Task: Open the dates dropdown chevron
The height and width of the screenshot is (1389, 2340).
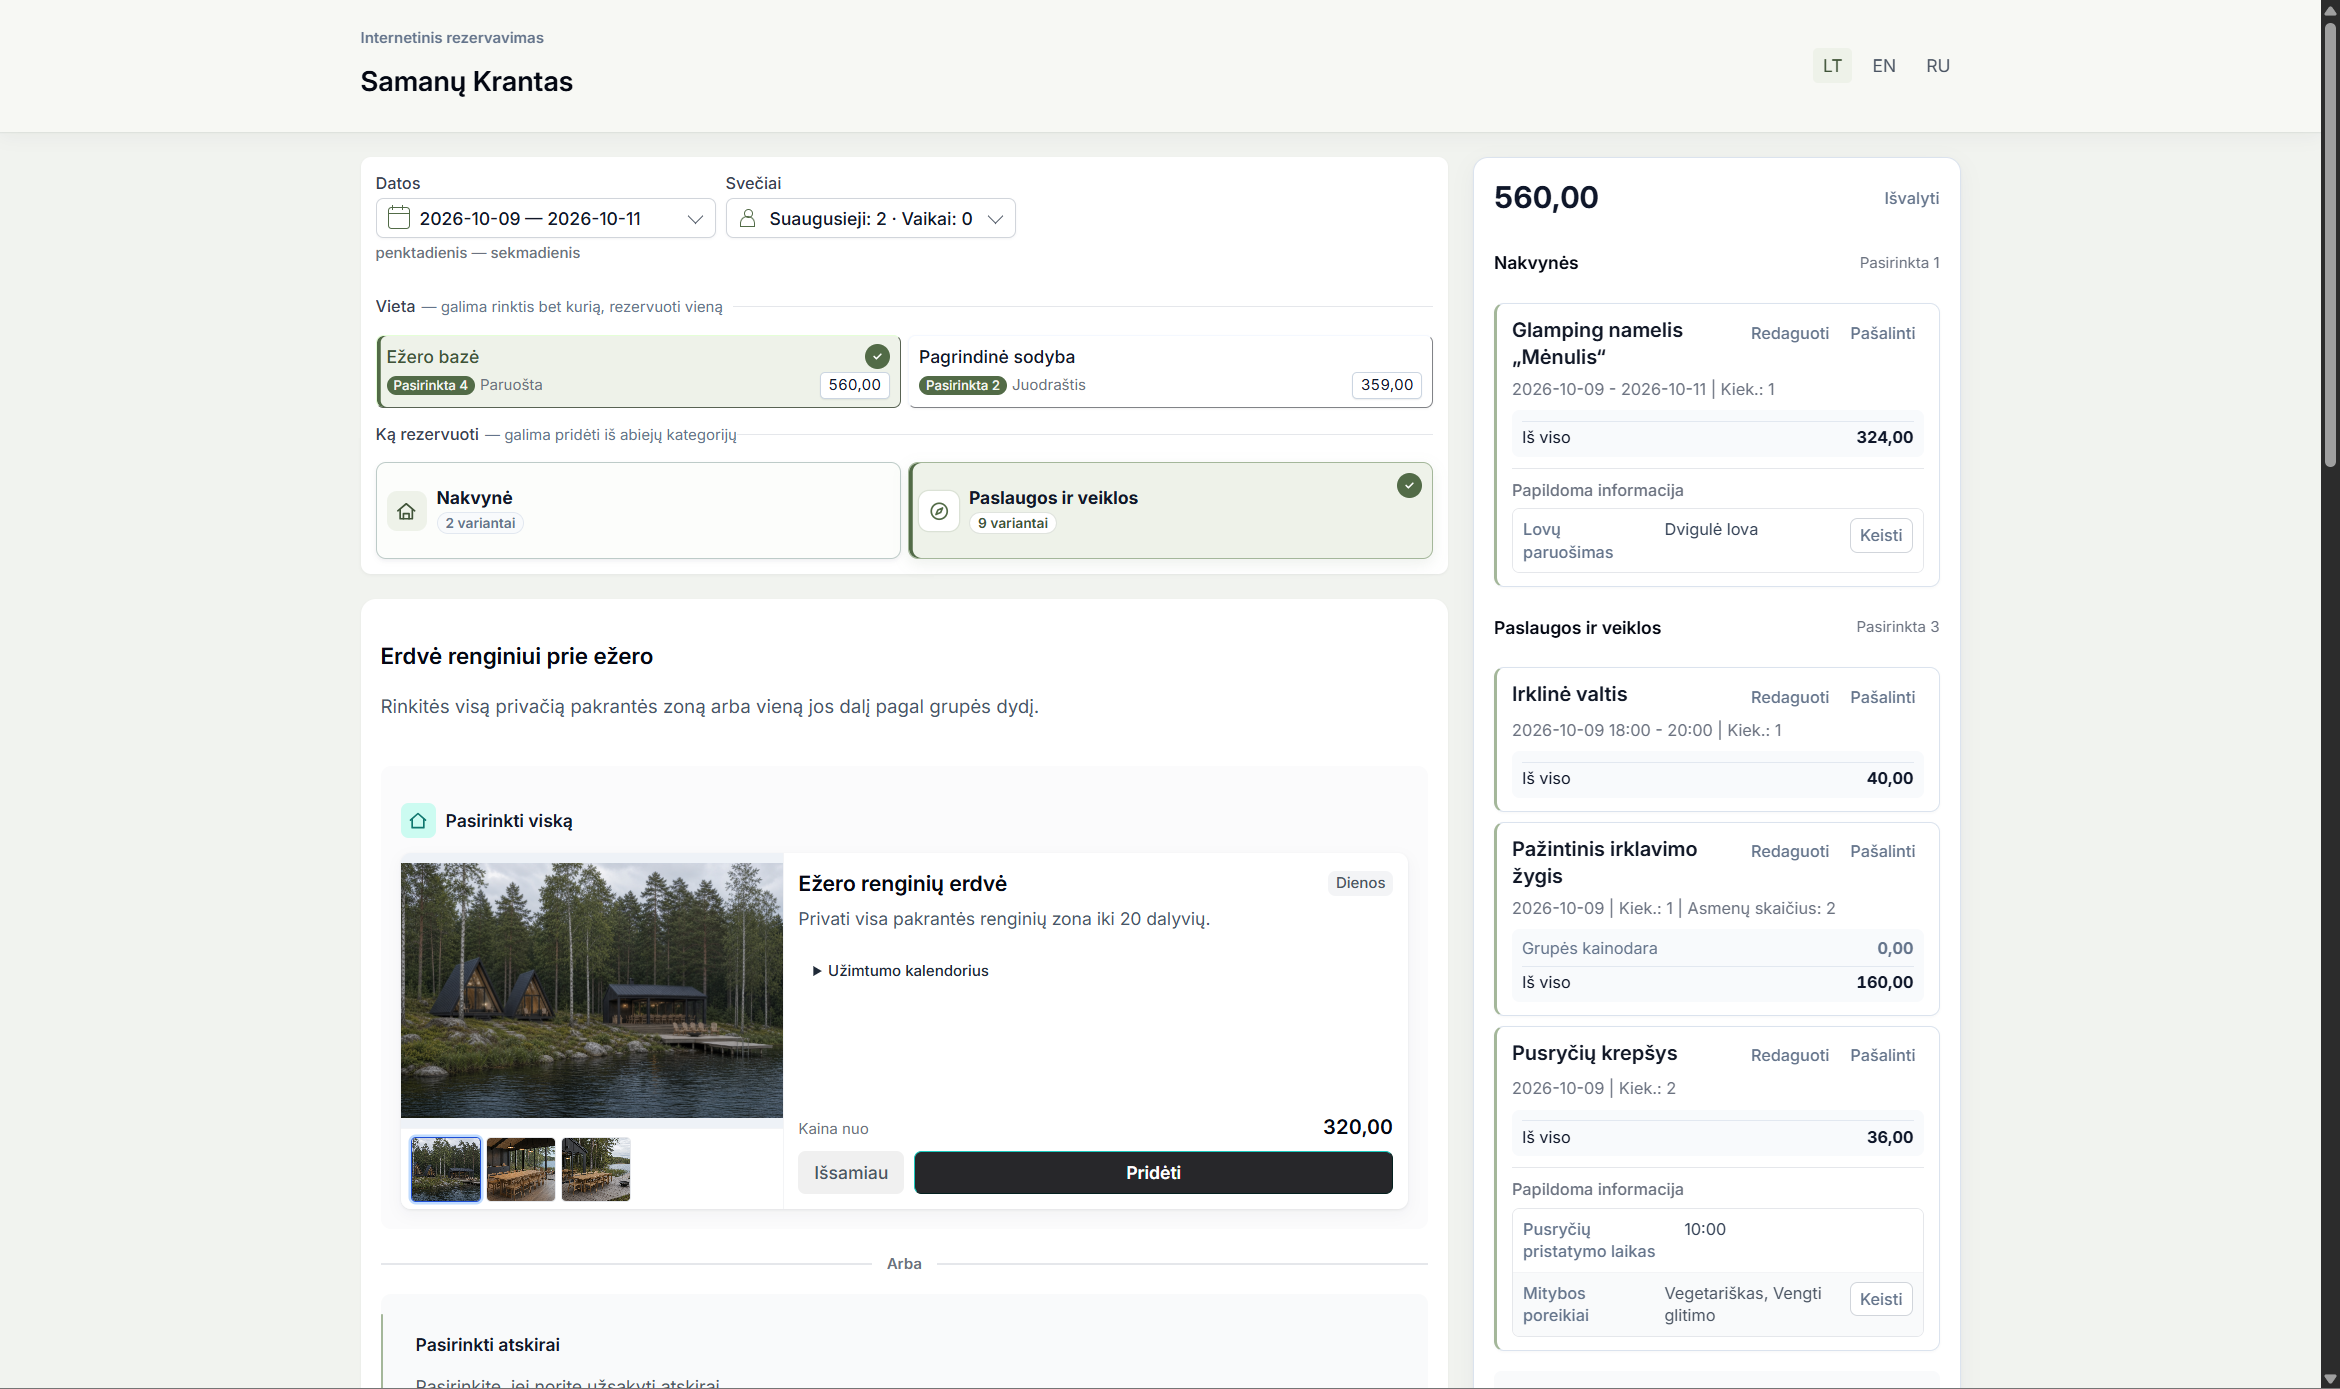Action: coord(695,219)
